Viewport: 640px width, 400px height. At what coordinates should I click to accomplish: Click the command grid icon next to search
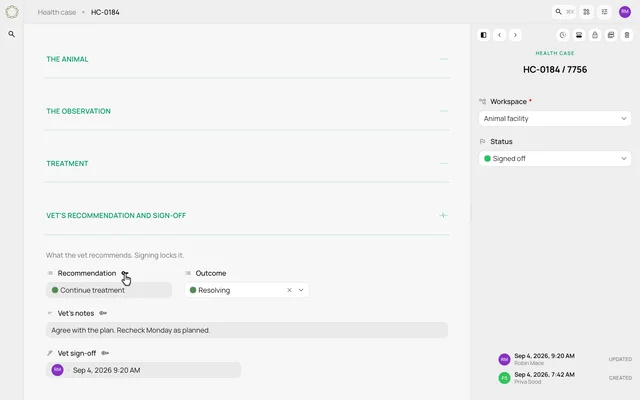587,12
